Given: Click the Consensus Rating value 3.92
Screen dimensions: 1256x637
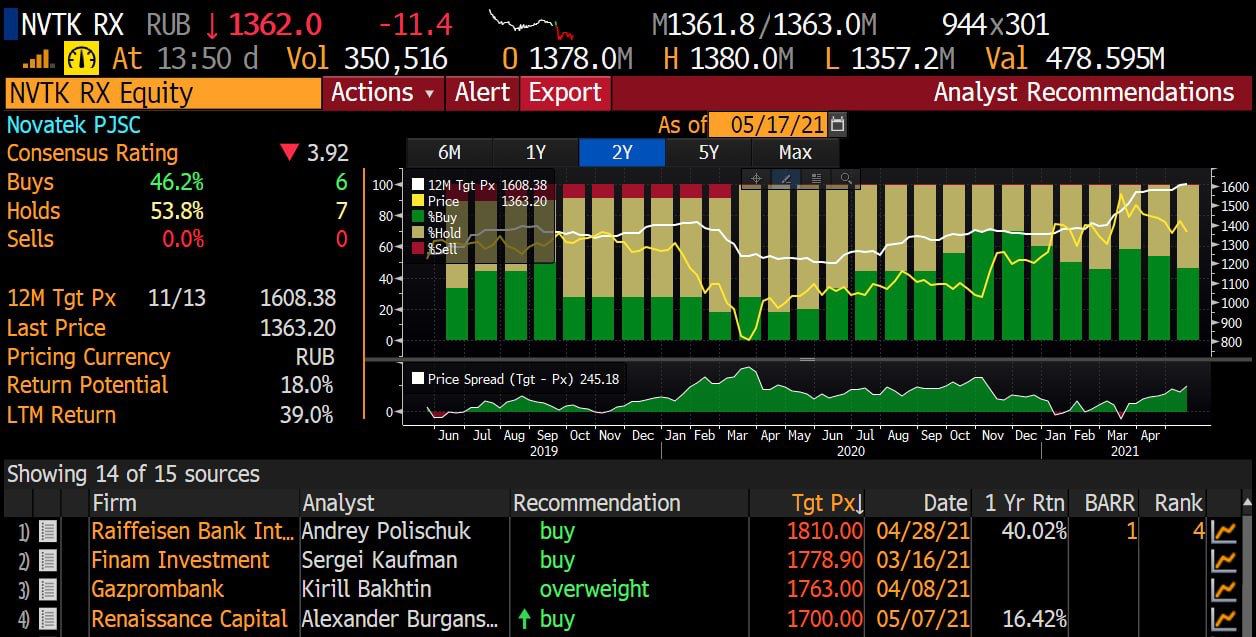Looking at the screenshot, I should [x=327, y=153].
